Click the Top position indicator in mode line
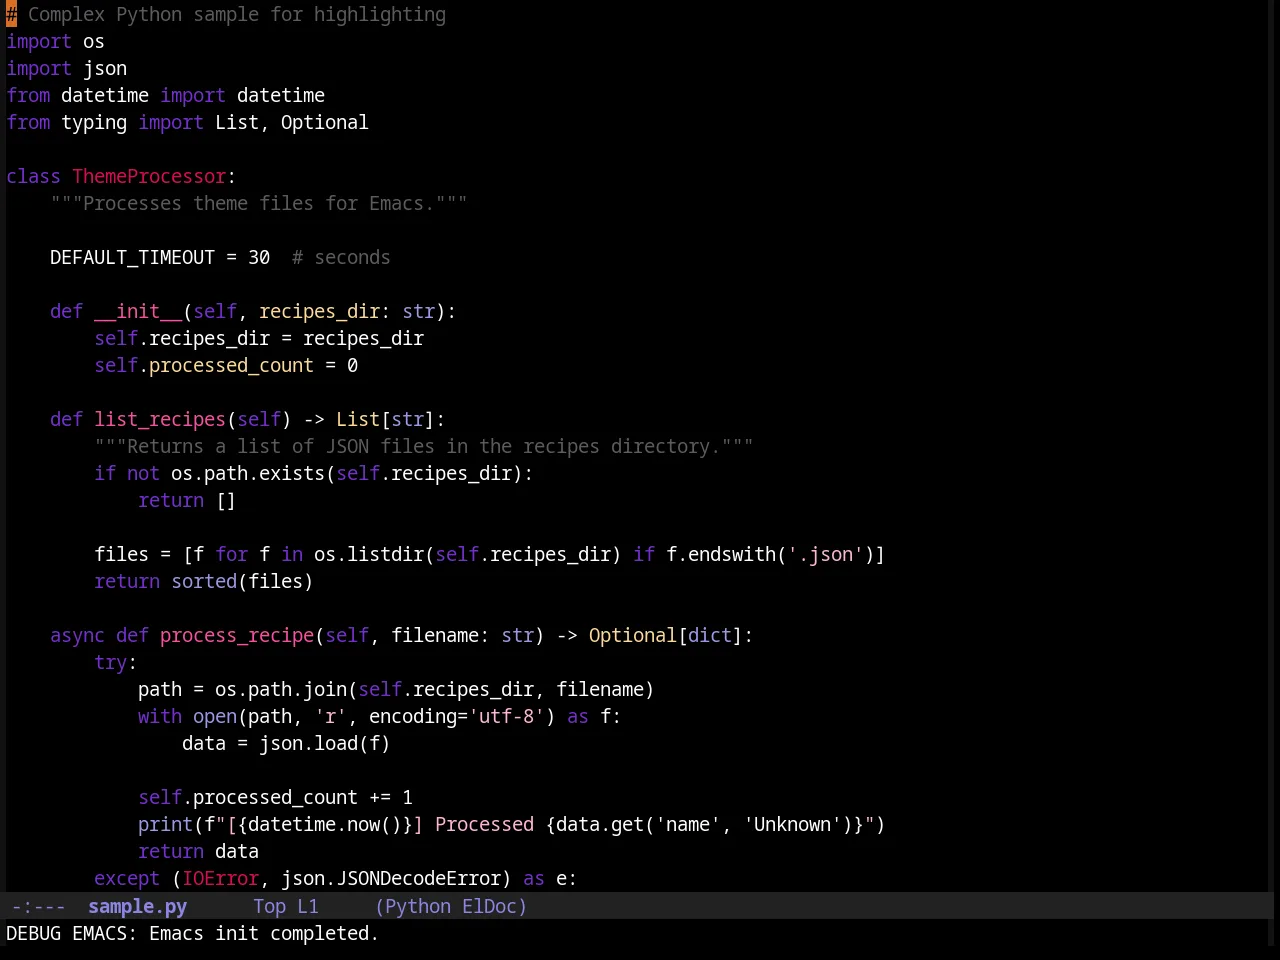This screenshot has height=960, width=1280. tap(269, 906)
